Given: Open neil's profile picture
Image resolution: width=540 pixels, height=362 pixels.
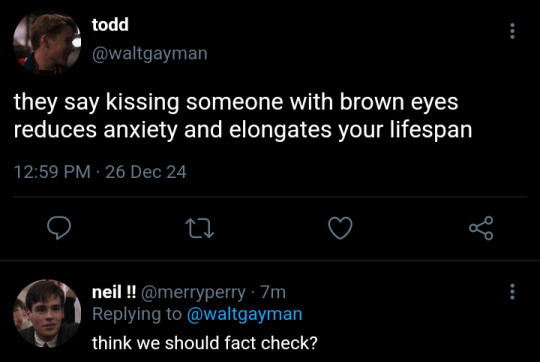Looking at the screenshot, I should point(47,313).
